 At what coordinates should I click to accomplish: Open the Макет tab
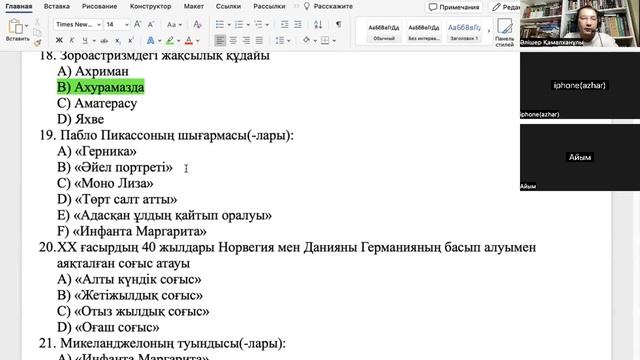(193, 6)
